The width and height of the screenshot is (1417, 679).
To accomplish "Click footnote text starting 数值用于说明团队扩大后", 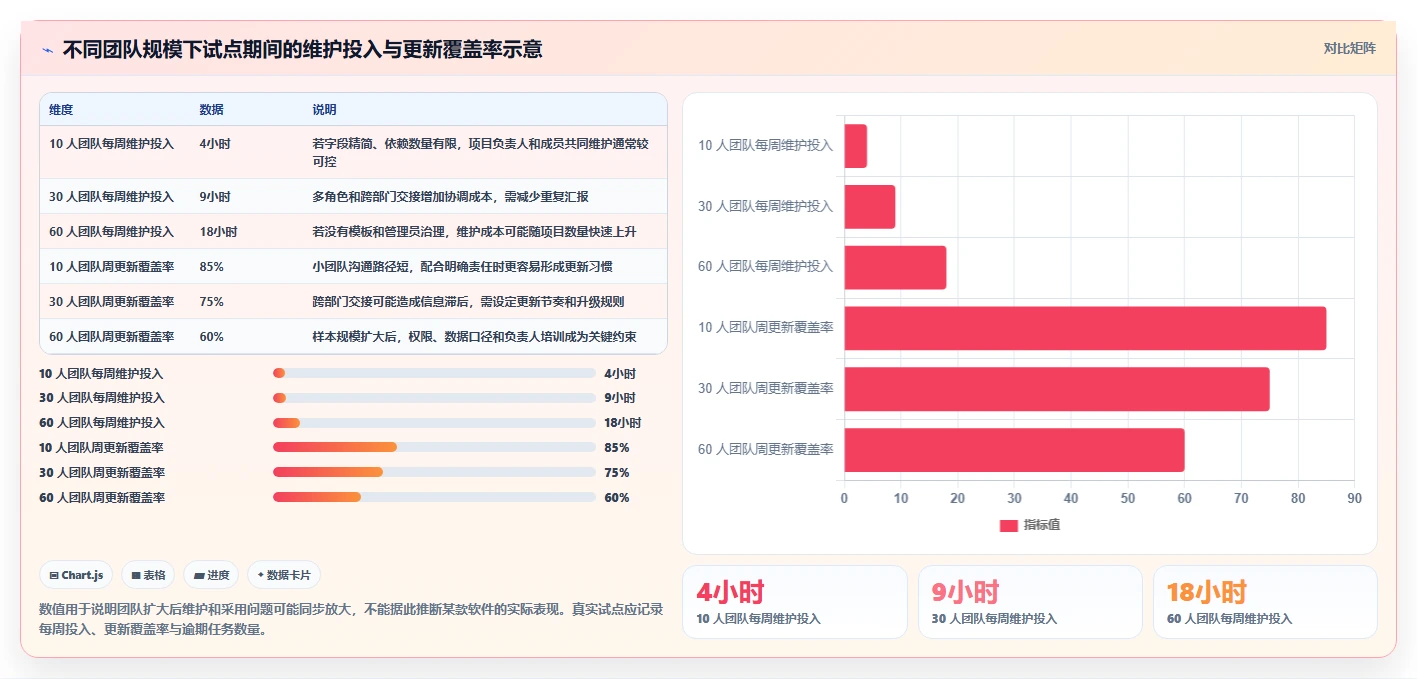I will tap(351, 619).
